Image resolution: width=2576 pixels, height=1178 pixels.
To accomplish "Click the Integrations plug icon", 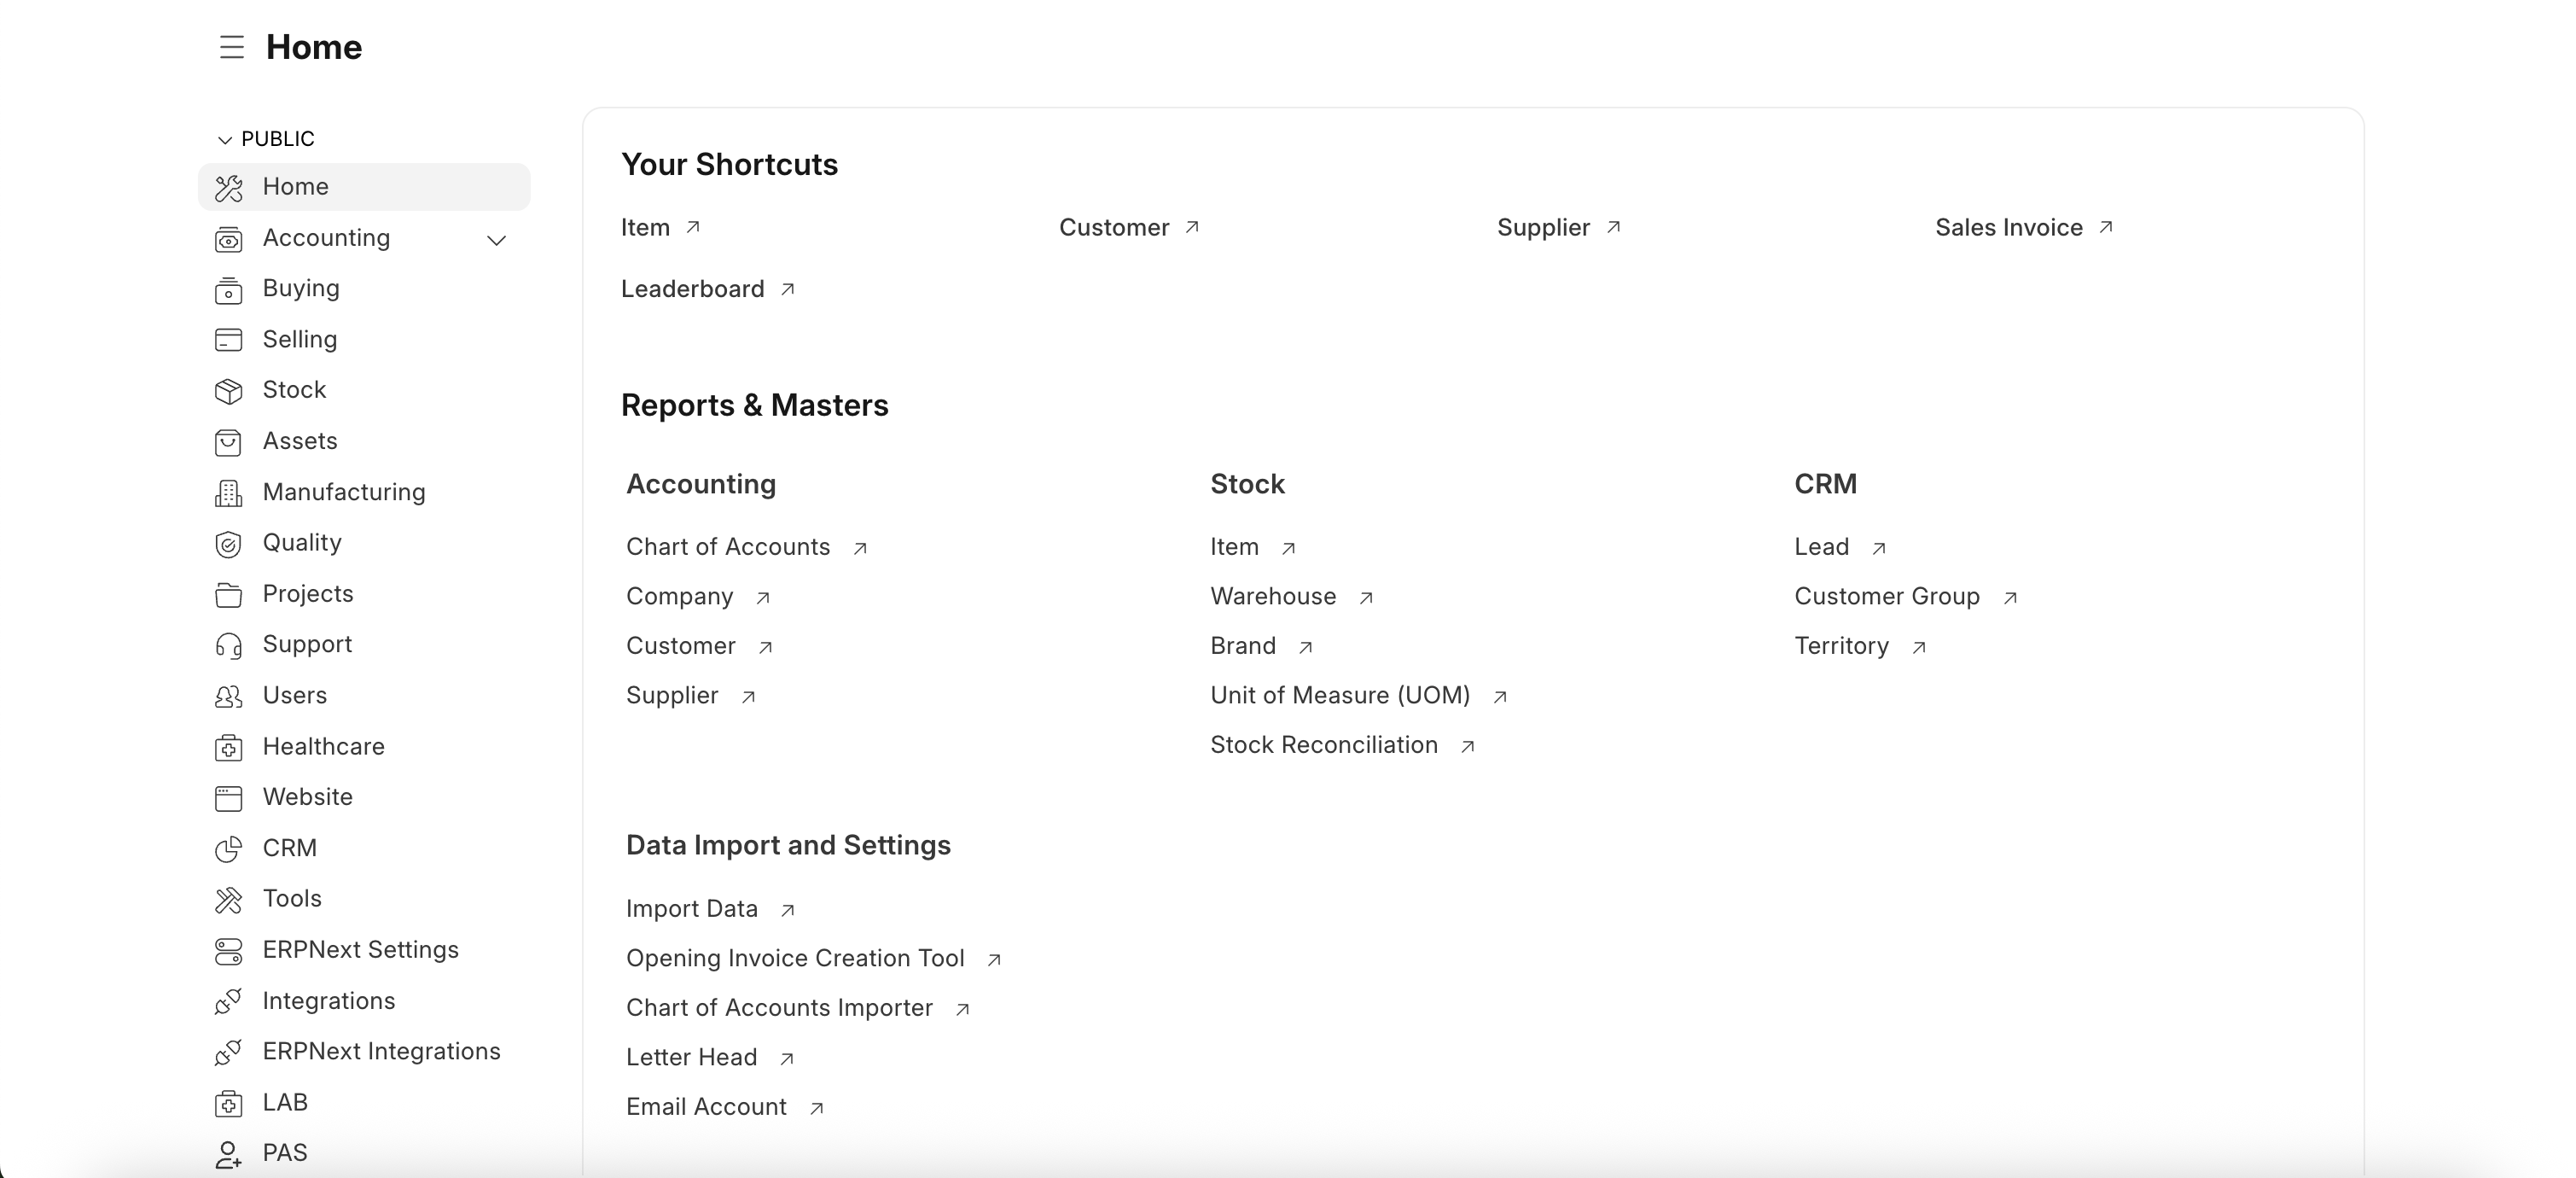I will (229, 1002).
